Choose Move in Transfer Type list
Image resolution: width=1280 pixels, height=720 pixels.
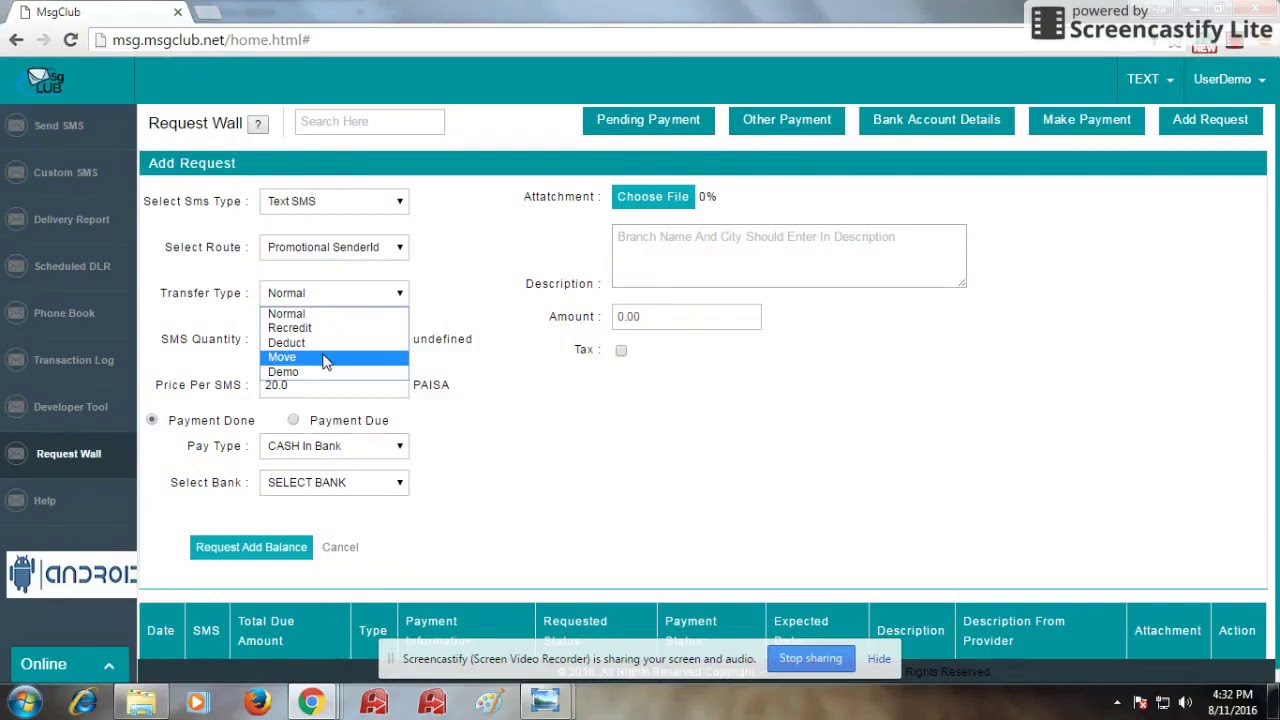click(x=334, y=357)
